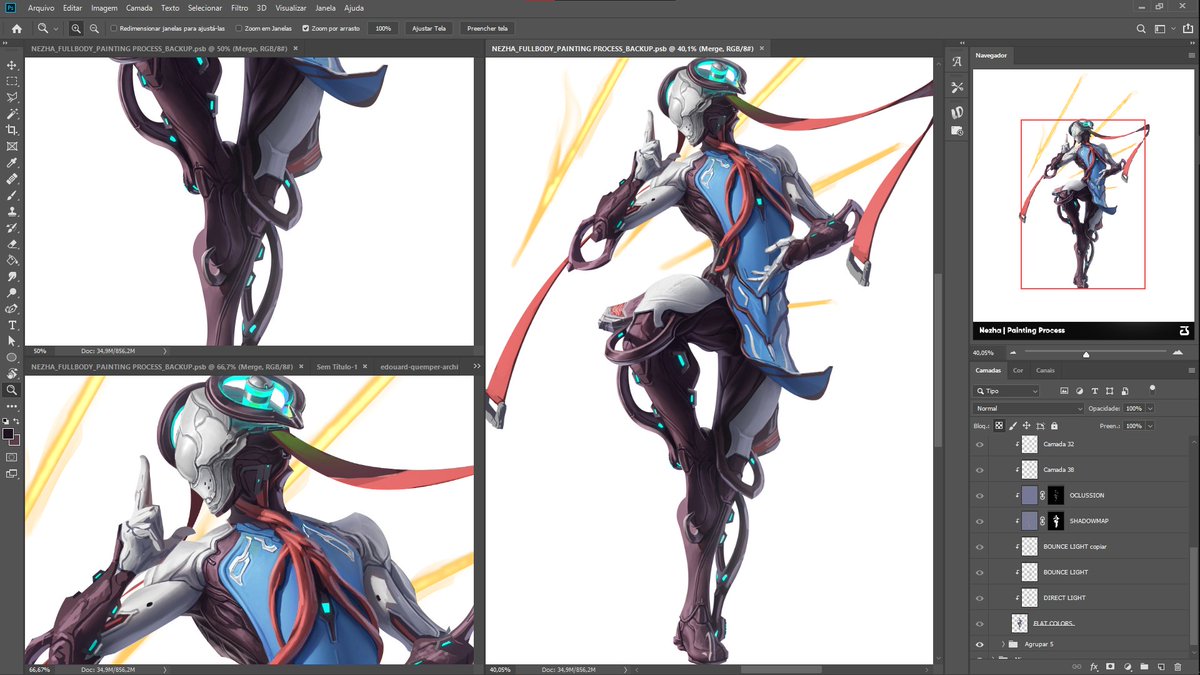Open the Arquivo menu
Viewport: 1200px width, 675px height.
(41, 8)
